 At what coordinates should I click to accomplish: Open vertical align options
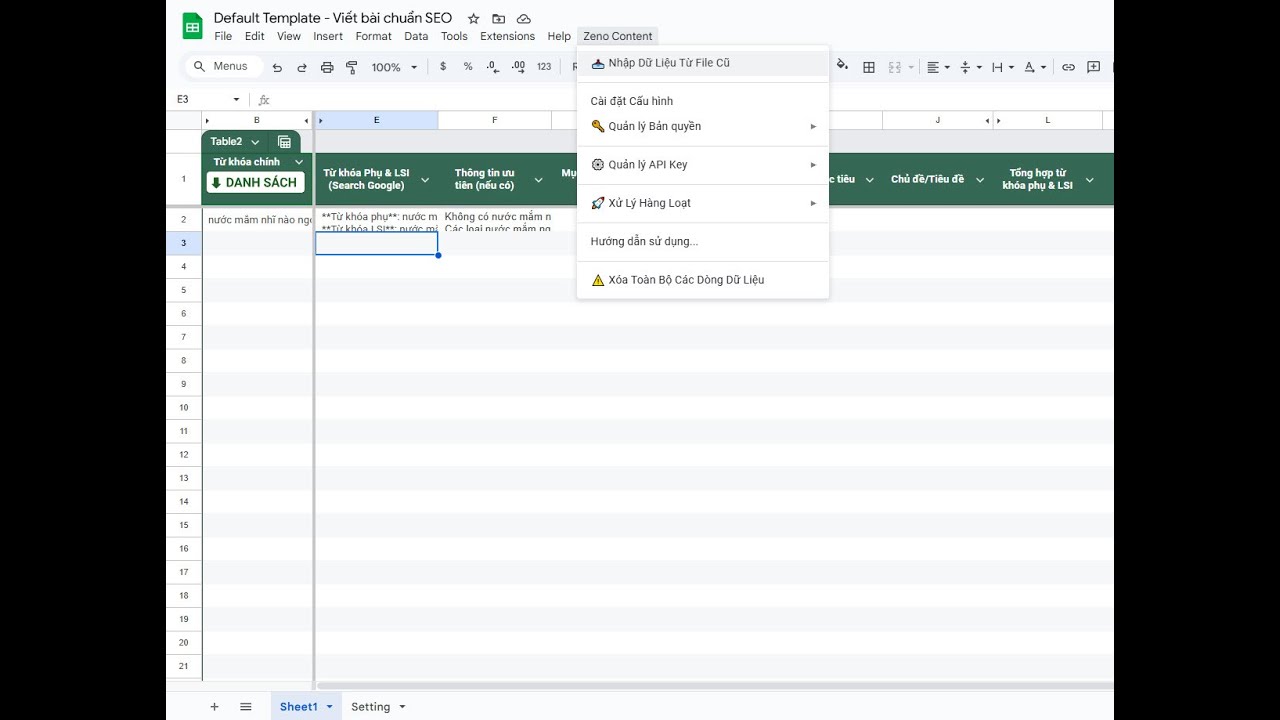(970, 67)
